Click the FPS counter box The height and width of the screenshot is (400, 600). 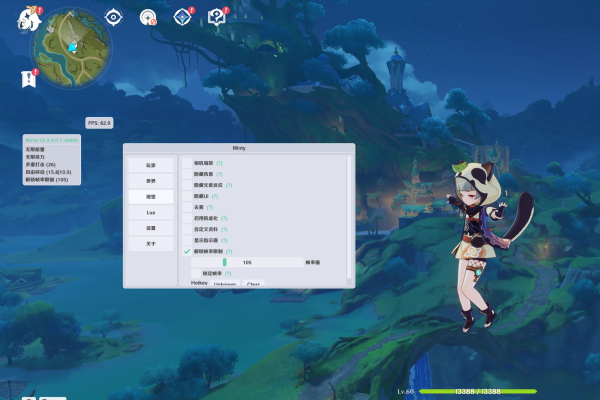[99, 123]
